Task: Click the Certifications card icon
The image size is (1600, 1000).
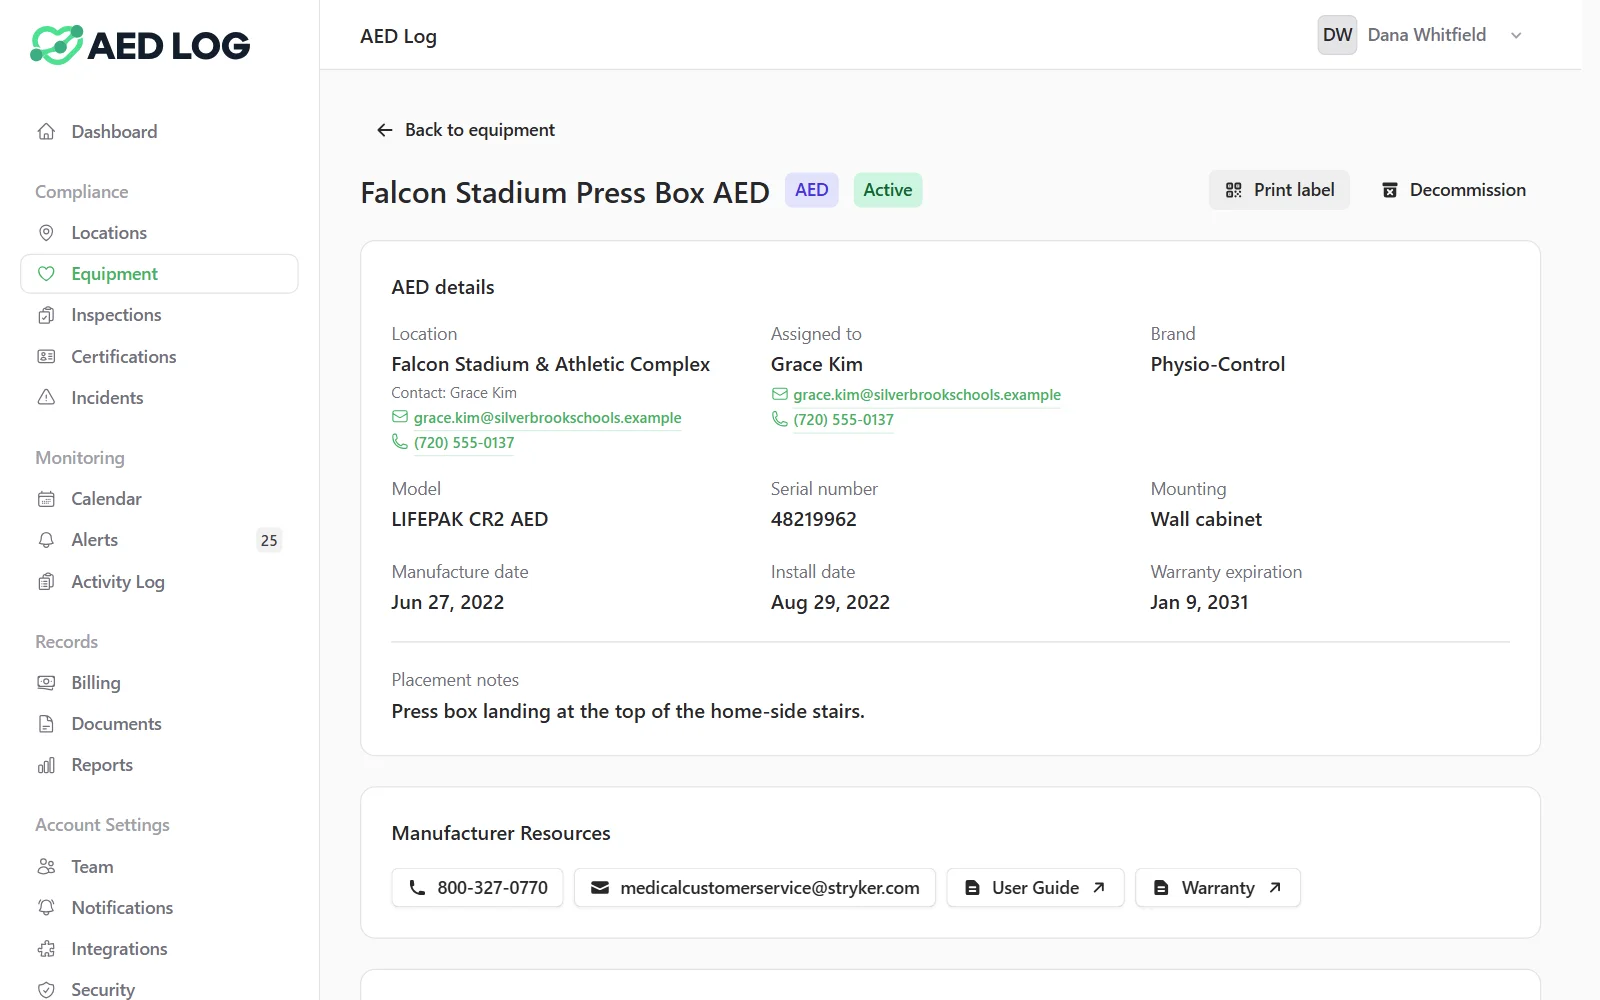Action: pos(46,357)
